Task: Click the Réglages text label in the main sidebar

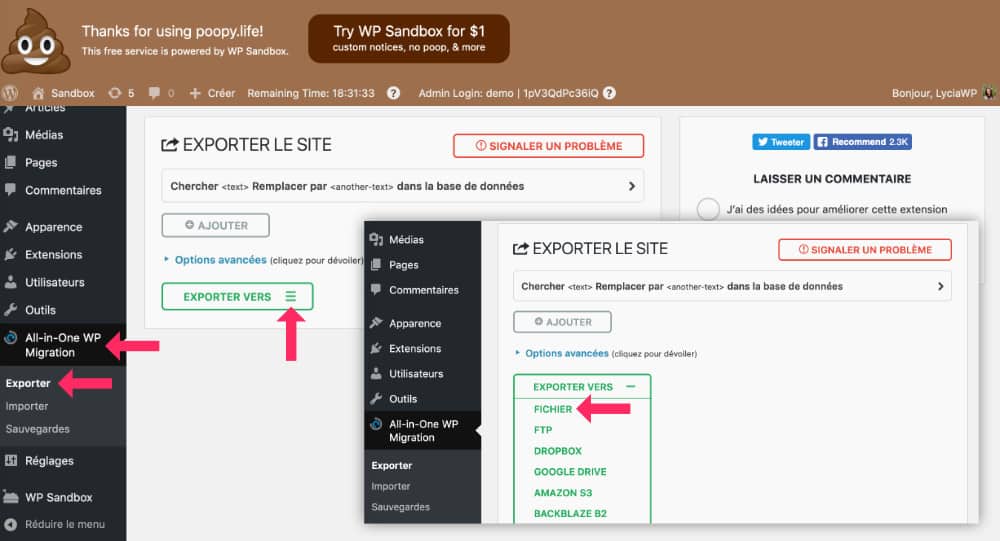Action: 49,461
